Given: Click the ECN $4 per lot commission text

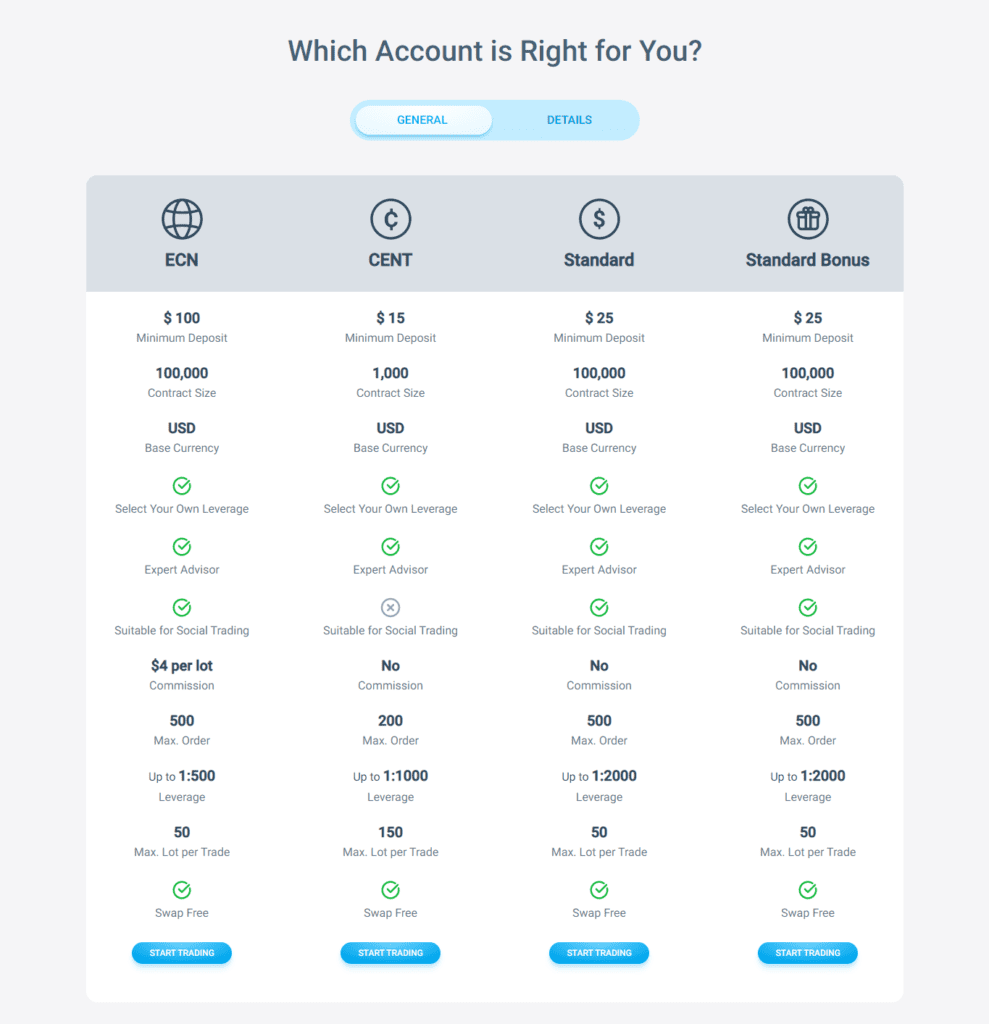Looking at the screenshot, I should pyautogui.click(x=182, y=665).
